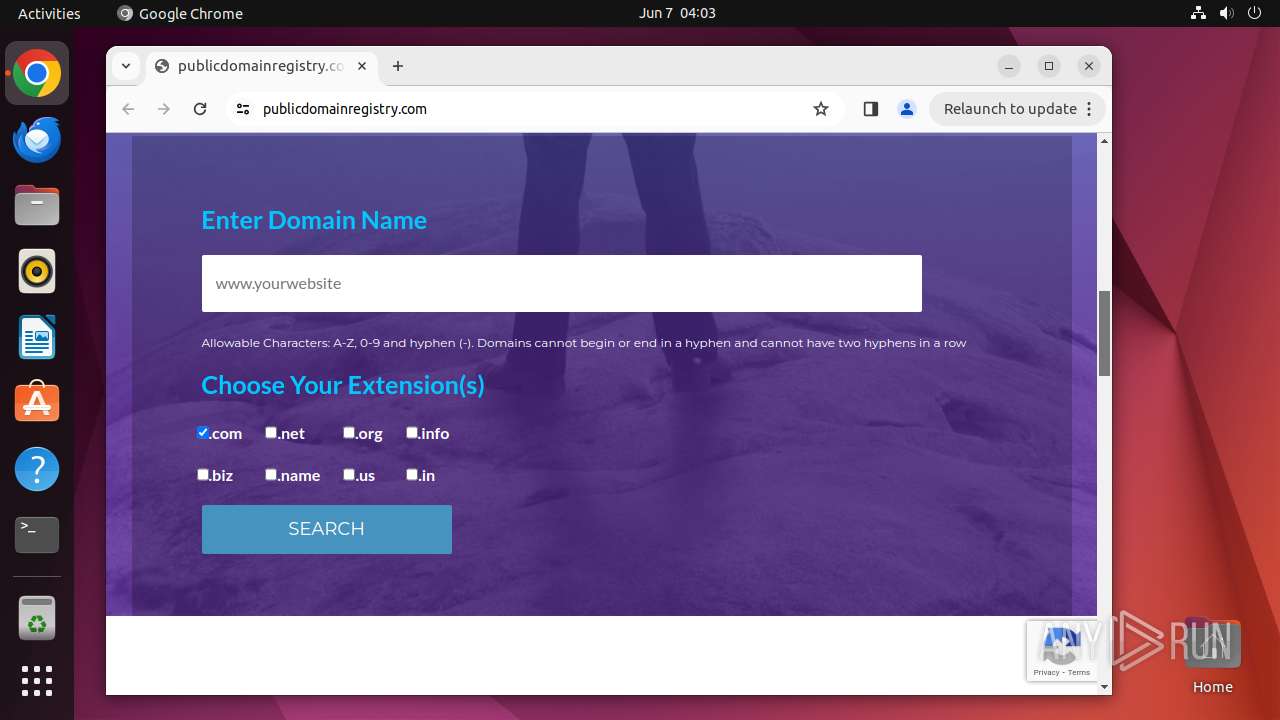1280x720 pixels.
Task: Uncheck the .com extension checkbox
Action: 203,432
